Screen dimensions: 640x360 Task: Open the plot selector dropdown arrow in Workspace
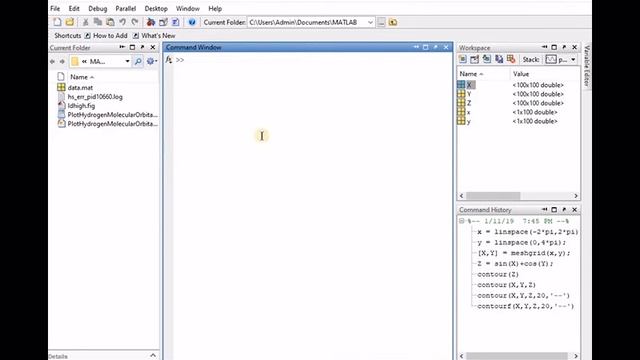tap(573, 60)
